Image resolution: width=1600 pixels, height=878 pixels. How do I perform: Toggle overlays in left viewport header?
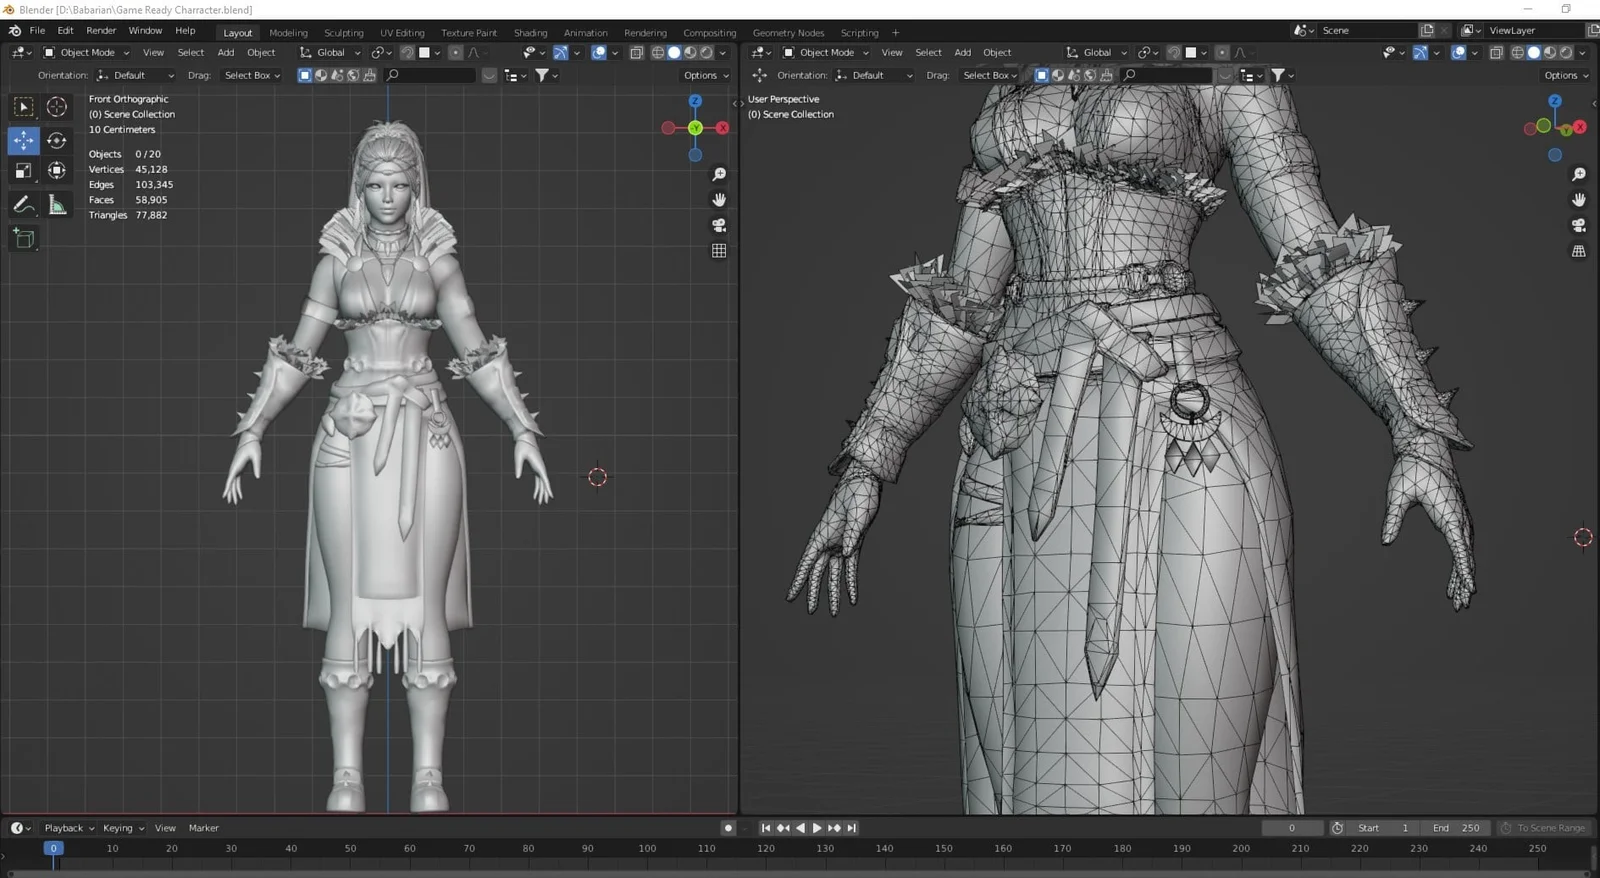point(599,52)
